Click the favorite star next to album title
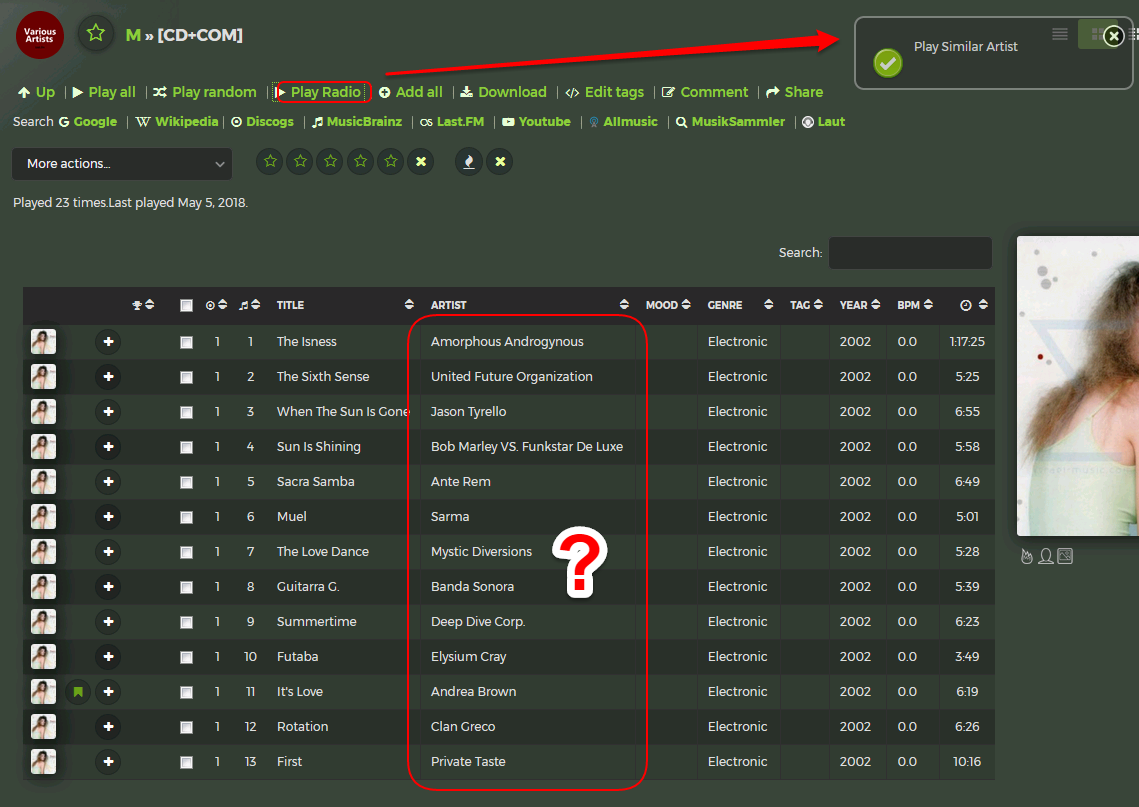 (95, 33)
